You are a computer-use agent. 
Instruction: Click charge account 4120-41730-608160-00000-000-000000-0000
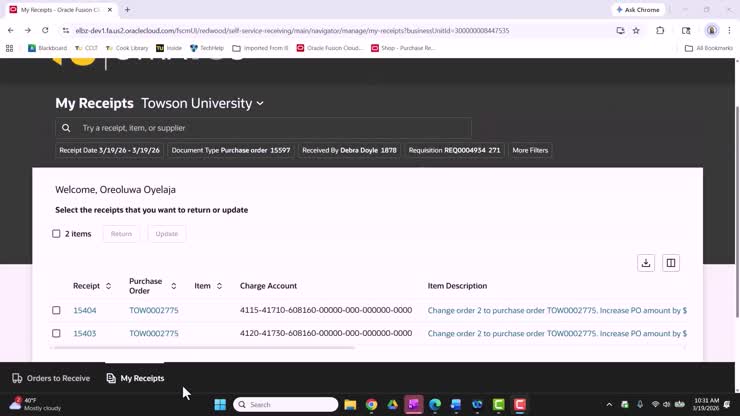[x=326, y=333]
